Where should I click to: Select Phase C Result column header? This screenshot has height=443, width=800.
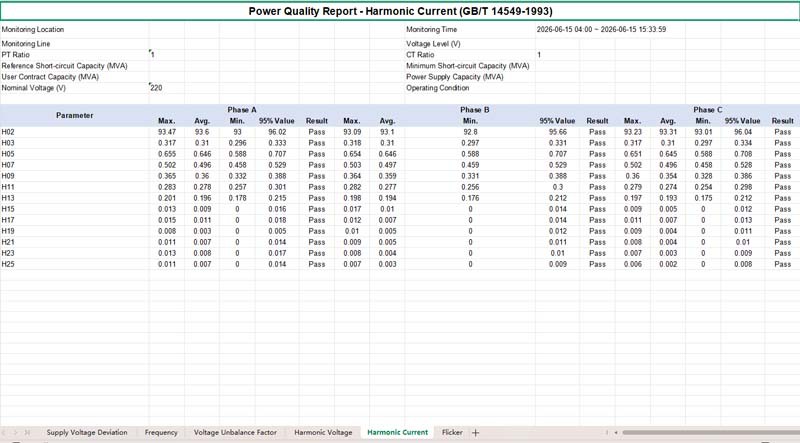782,121
